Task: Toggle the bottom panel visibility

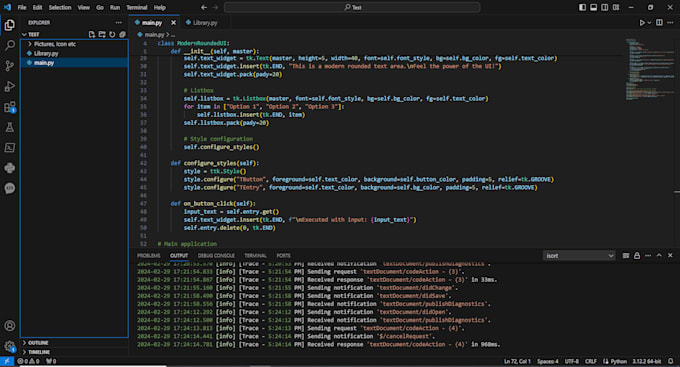Action: pyautogui.click(x=594, y=7)
